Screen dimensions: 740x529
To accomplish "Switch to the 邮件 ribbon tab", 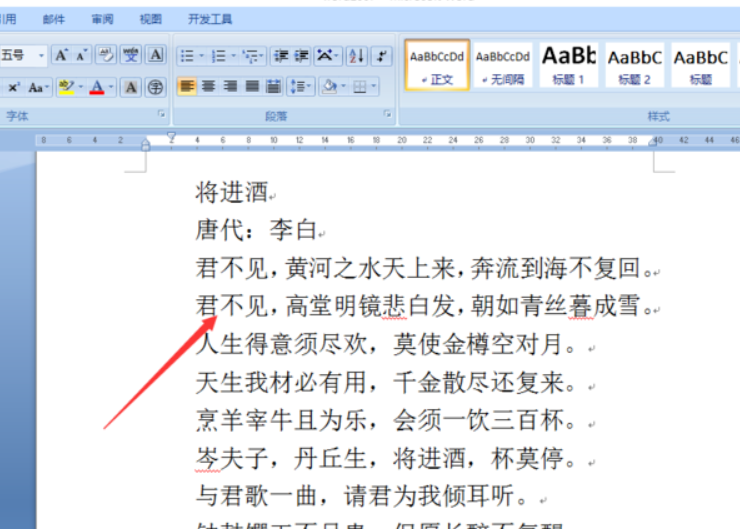I will pyautogui.click(x=53, y=19).
